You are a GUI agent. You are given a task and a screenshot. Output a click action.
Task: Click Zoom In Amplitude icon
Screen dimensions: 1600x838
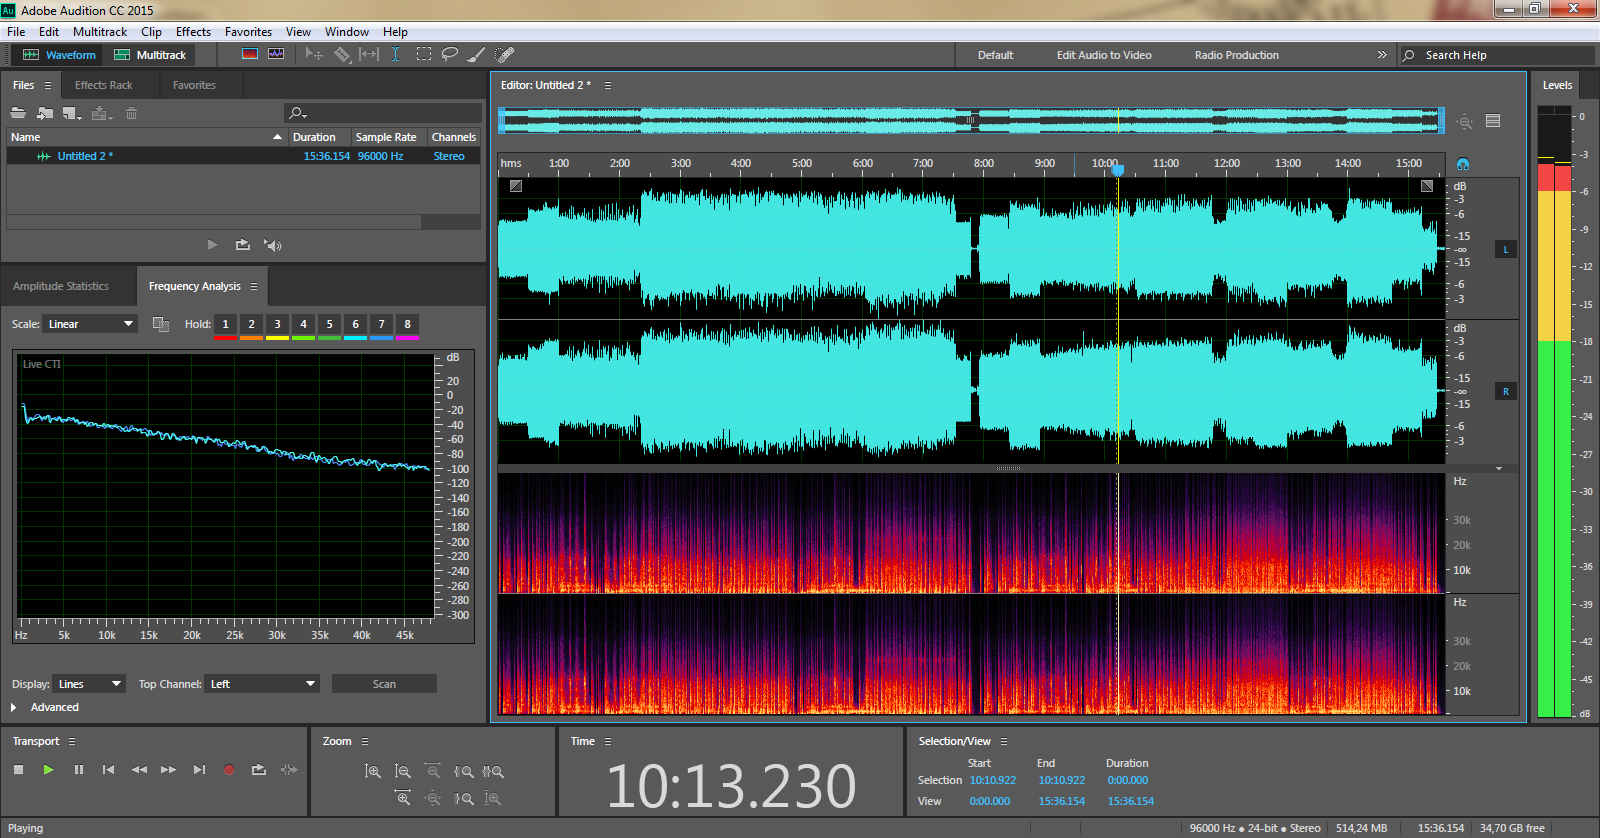click(x=373, y=771)
